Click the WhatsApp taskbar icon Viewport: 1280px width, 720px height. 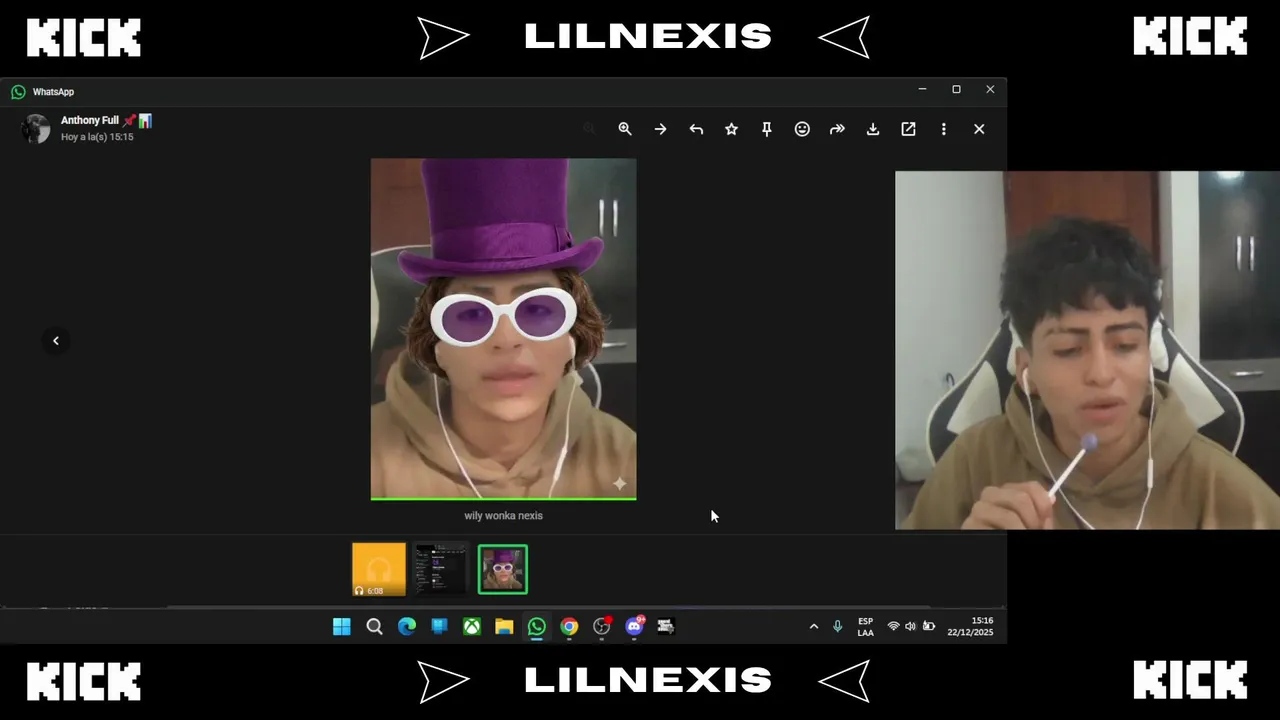pyautogui.click(x=537, y=627)
